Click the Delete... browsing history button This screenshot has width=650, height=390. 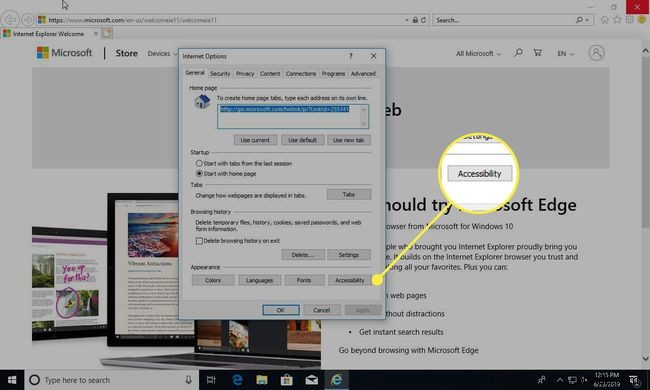(302, 254)
